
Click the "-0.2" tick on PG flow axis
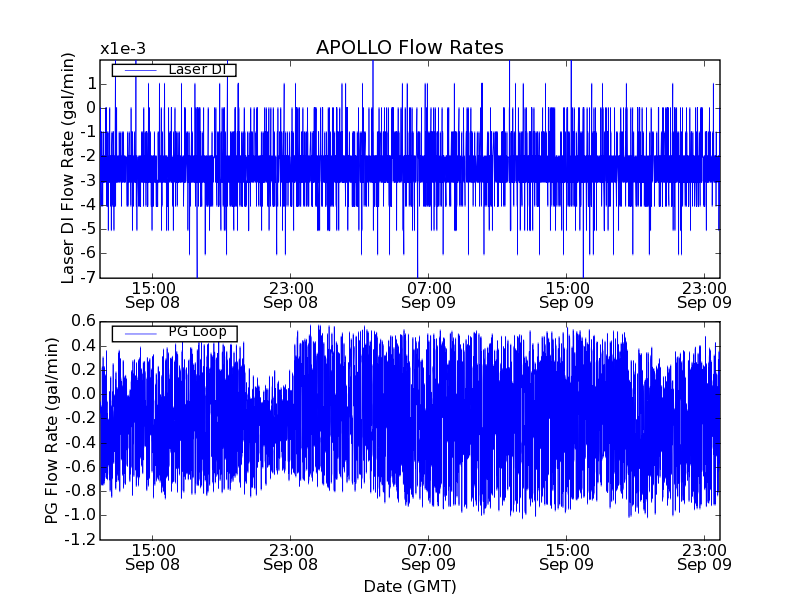click(80, 418)
